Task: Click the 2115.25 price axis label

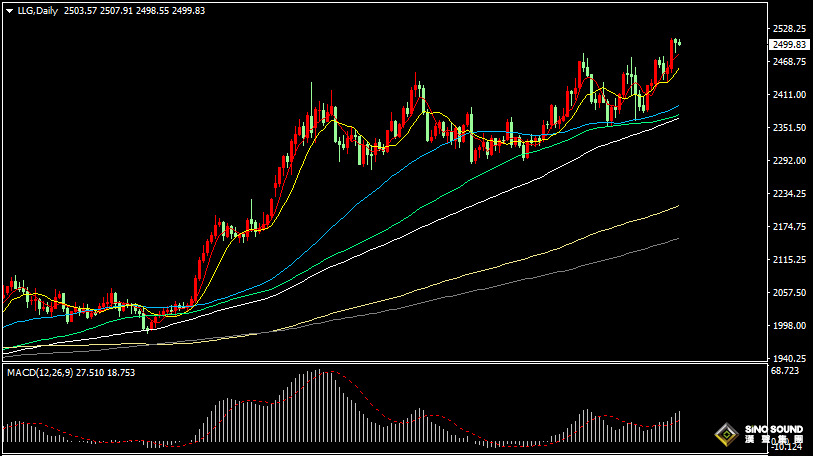Action: [x=789, y=260]
